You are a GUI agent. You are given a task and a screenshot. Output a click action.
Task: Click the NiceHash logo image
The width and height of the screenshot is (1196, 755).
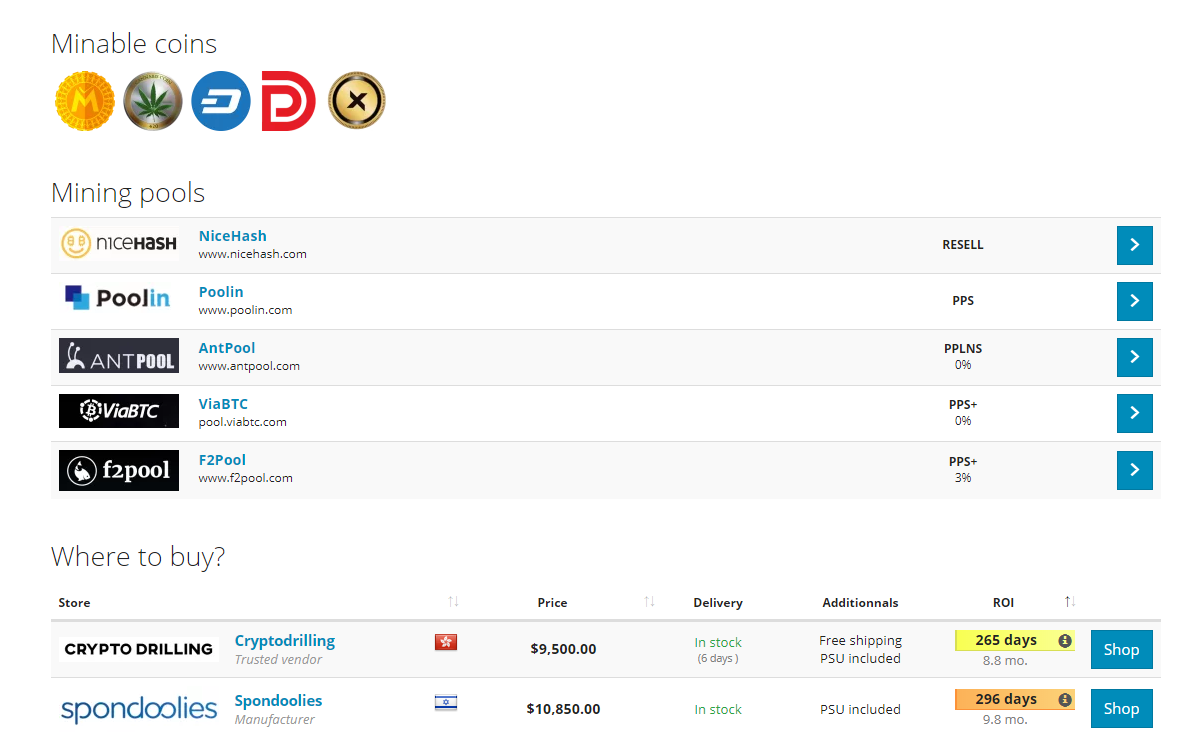tap(119, 243)
